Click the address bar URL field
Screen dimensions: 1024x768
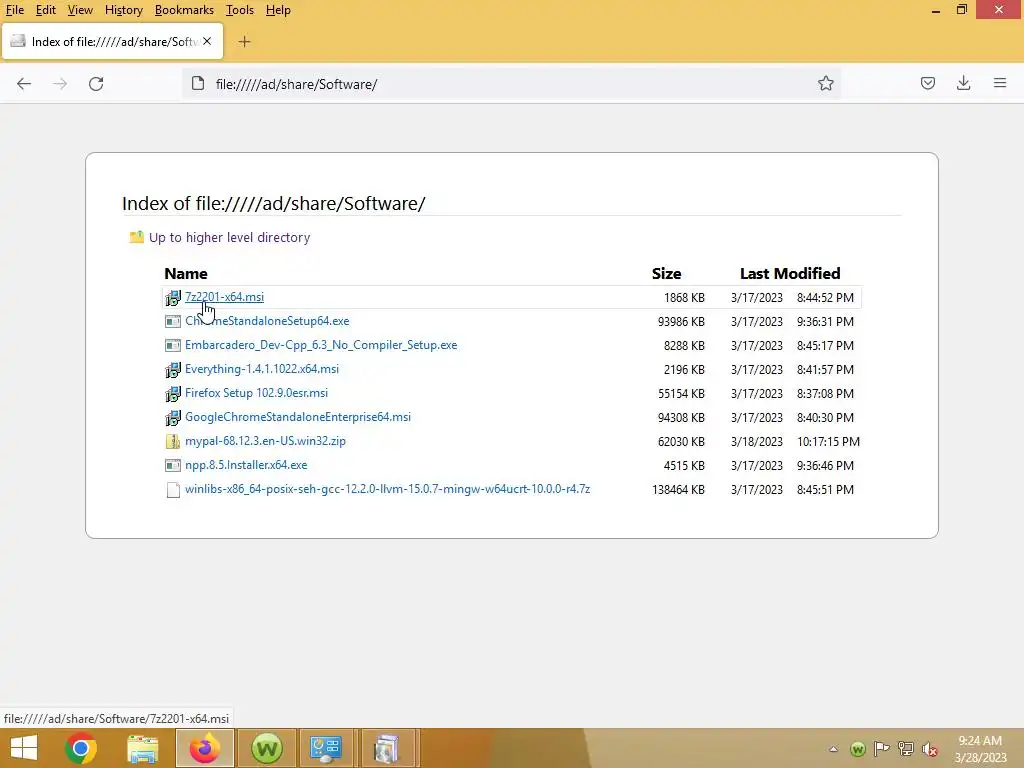pos(509,84)
